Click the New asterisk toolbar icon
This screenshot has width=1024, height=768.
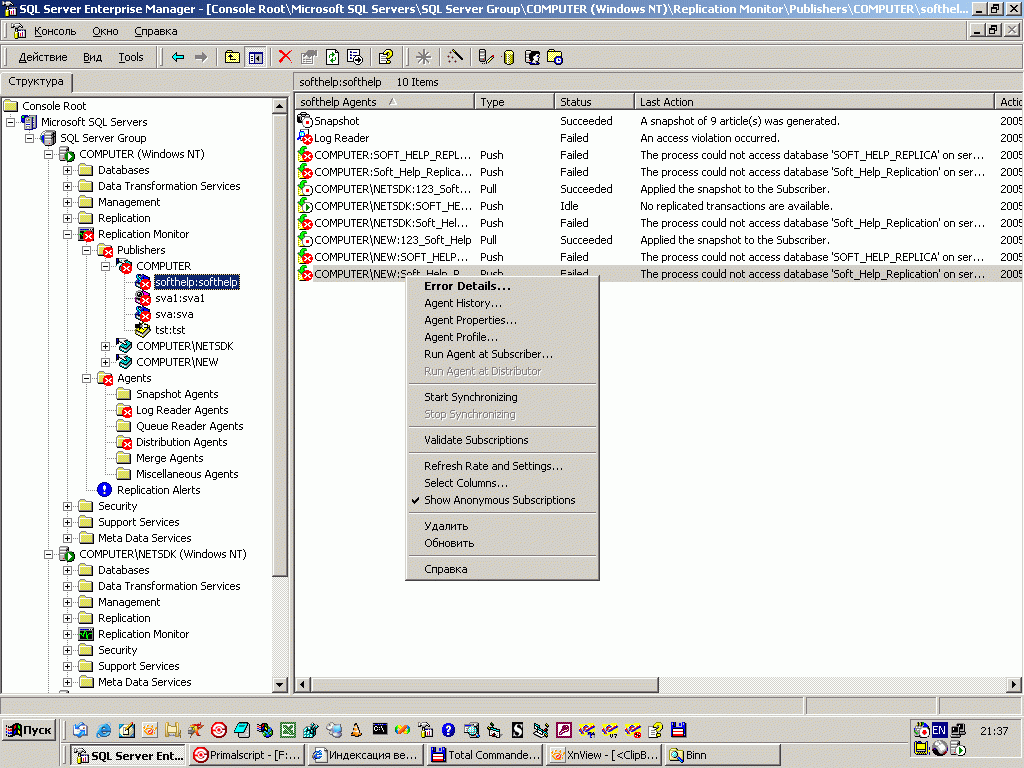click(x=423, y=57)
